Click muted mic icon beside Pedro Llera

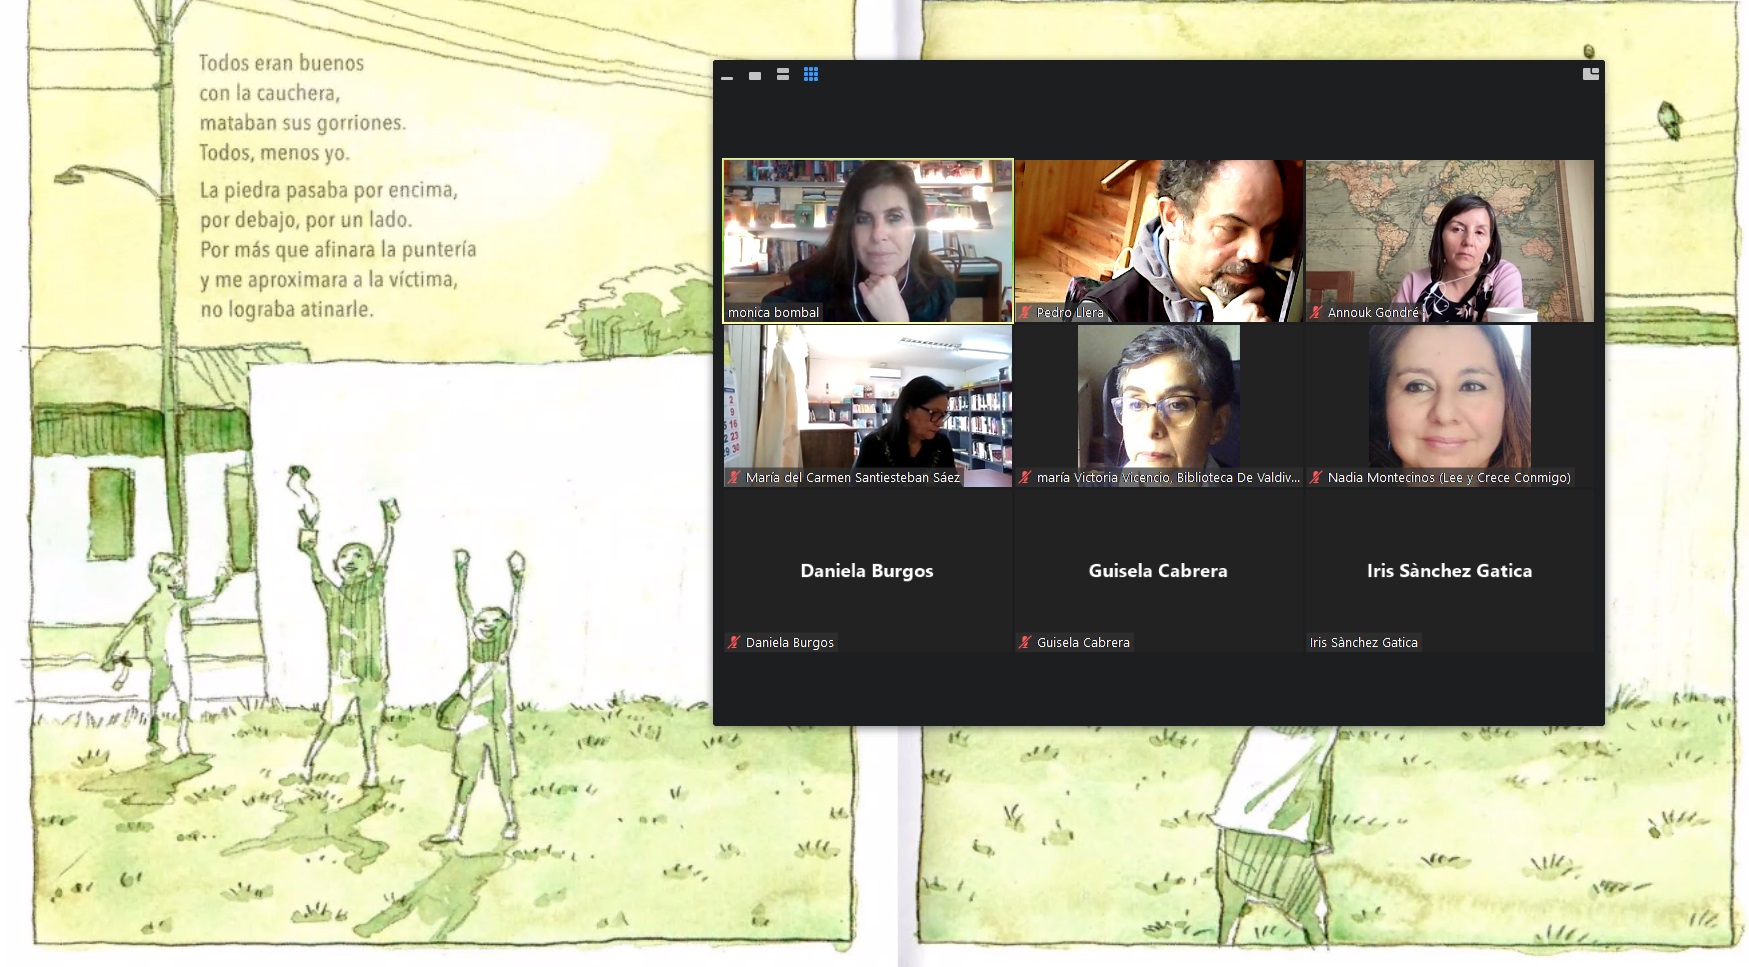[1025, 313]
